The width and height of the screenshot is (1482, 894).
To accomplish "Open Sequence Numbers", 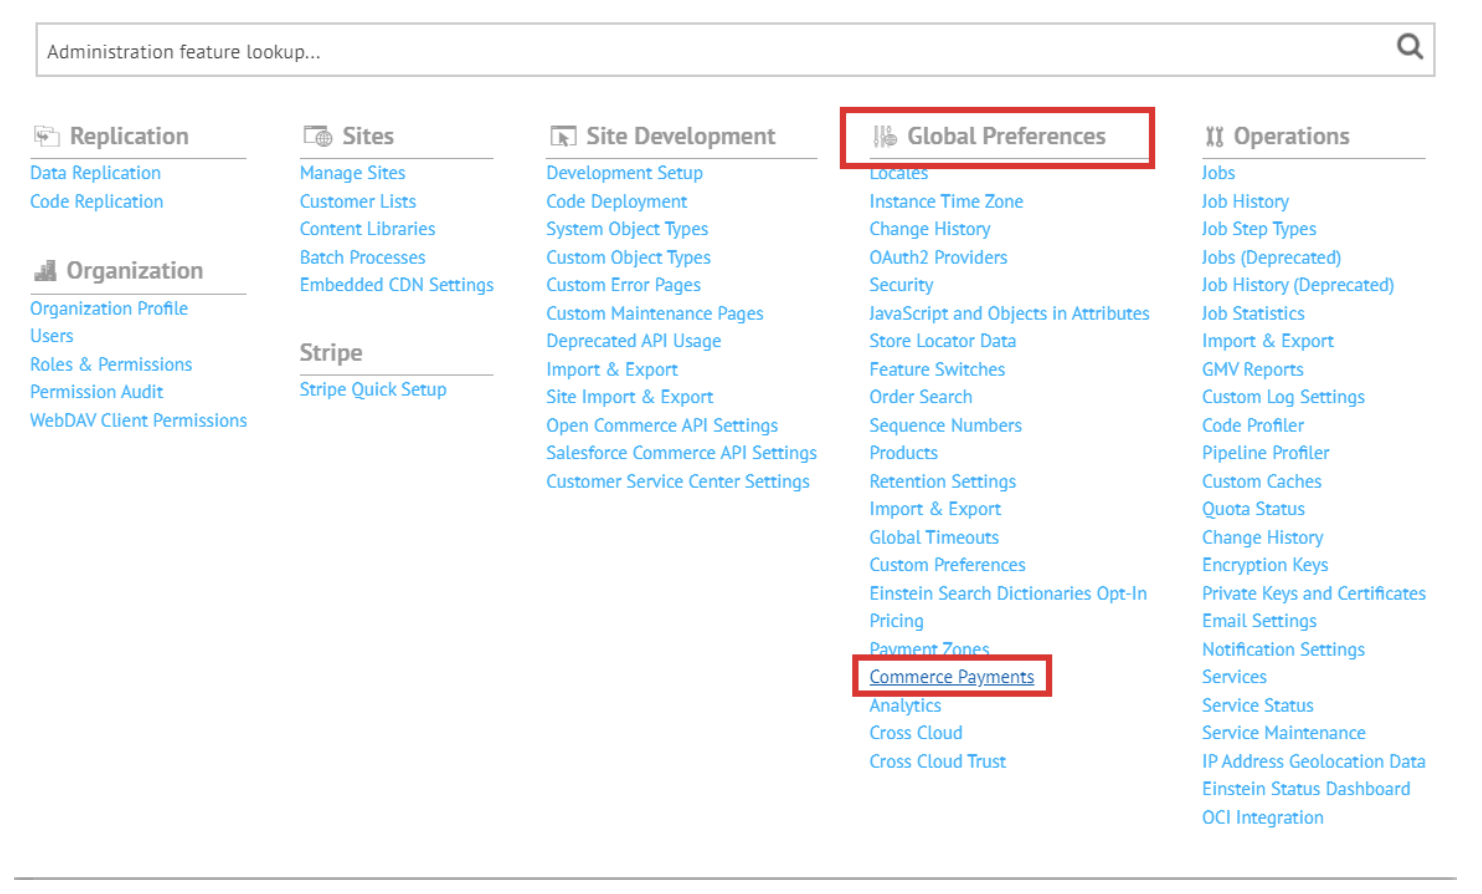I will (x=945, y=425).
